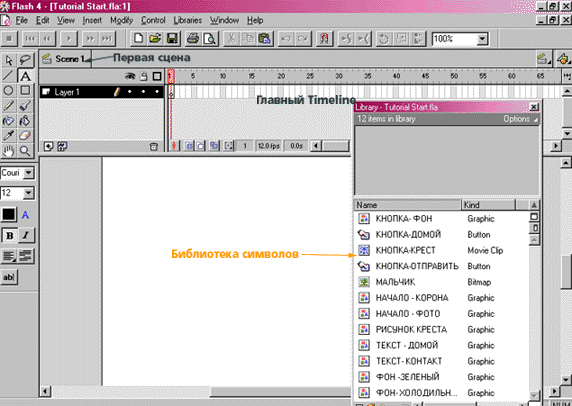572x406 pixels.
Task: Select the Rectangle tool
Action: (x=25, y=90)
